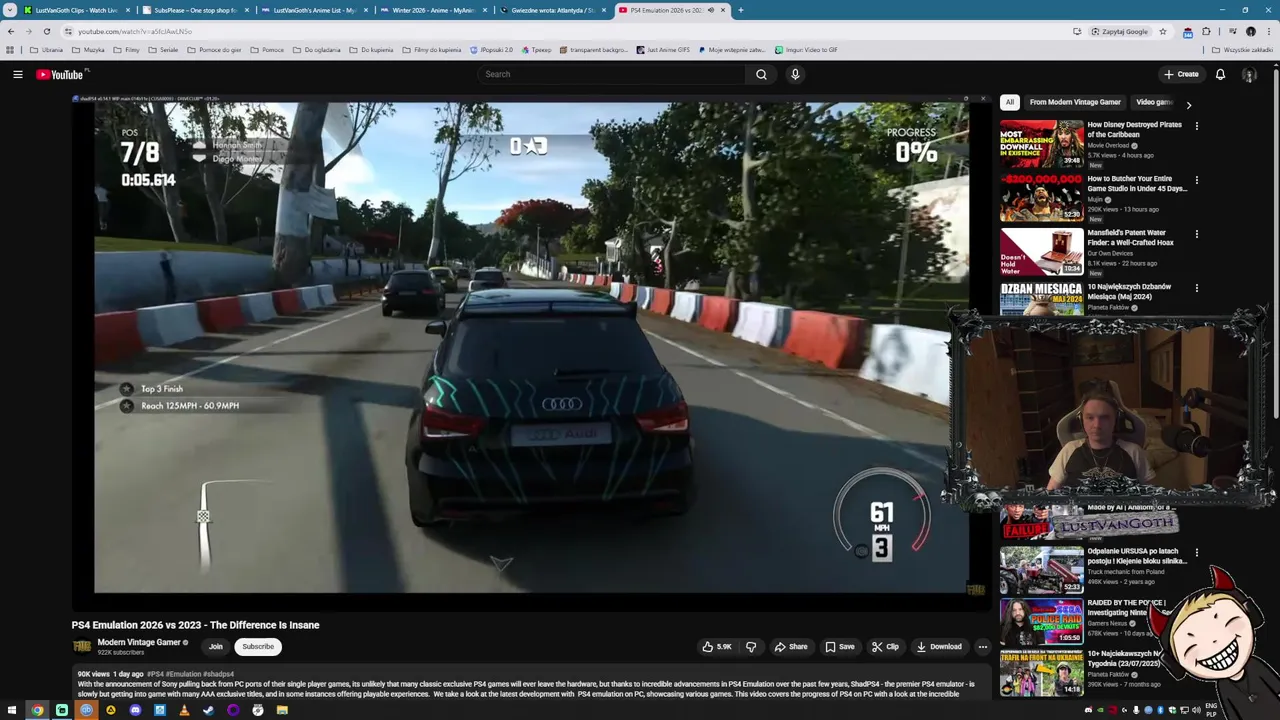Switch to Winter 2026 Anime tab
Screen dimensions: 1280x720
tap(433, 10)
